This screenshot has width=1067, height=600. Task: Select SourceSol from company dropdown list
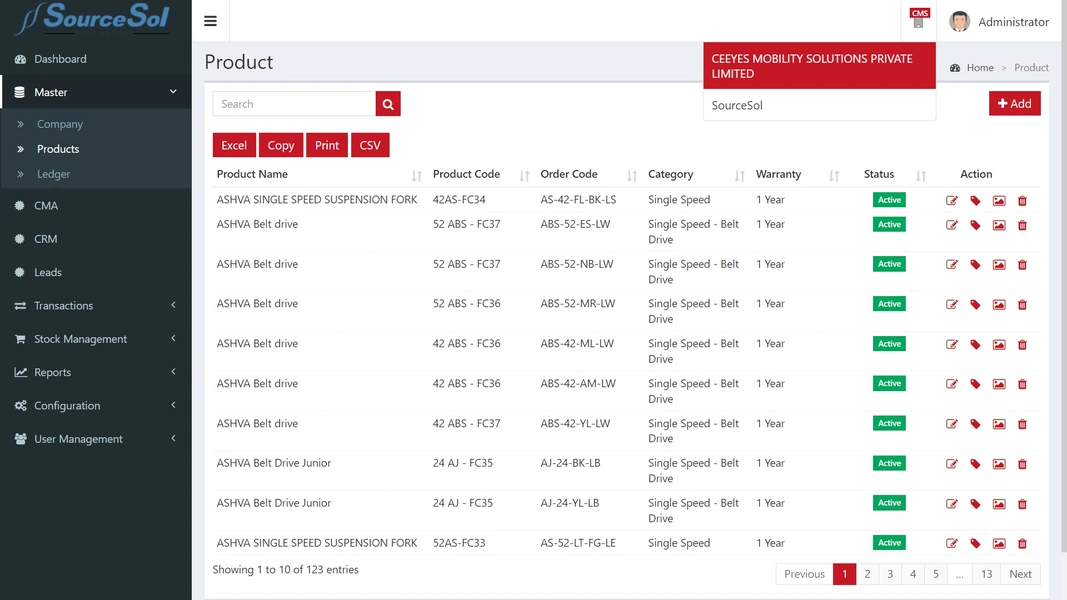pyautogui.click(x=737, y=105)
